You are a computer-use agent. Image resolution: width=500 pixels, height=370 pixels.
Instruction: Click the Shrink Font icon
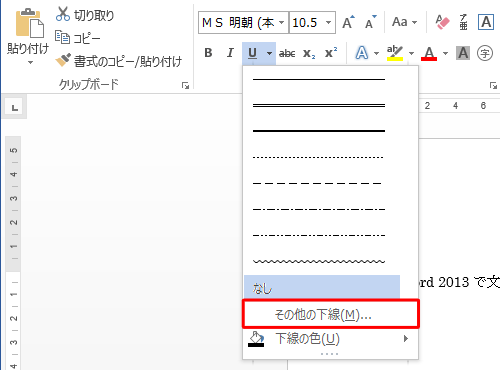click(371, 22)
